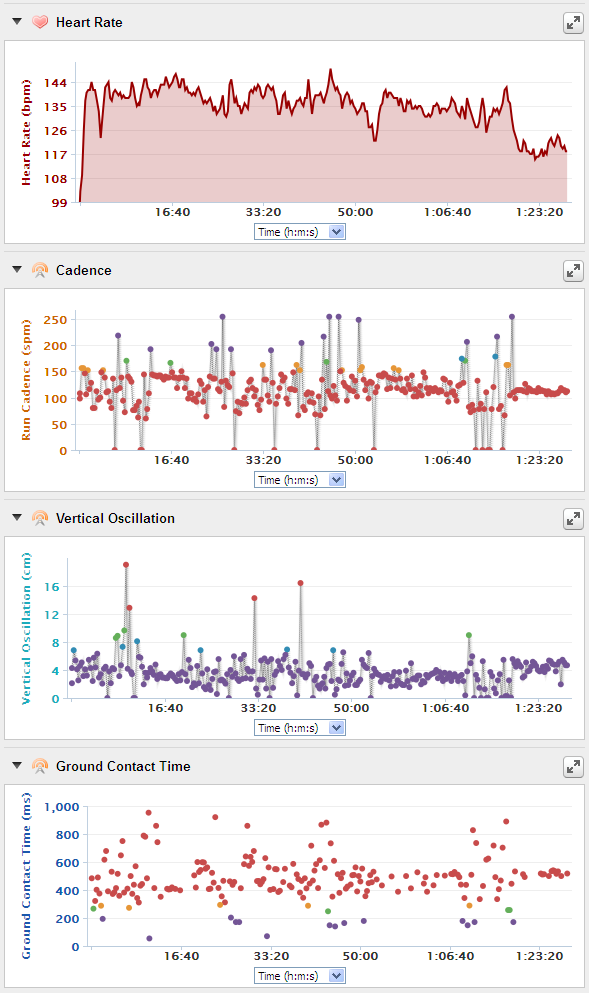Expand Cadence chart to full size
This screenshot has width=589, height=993.
click(573, 271)
